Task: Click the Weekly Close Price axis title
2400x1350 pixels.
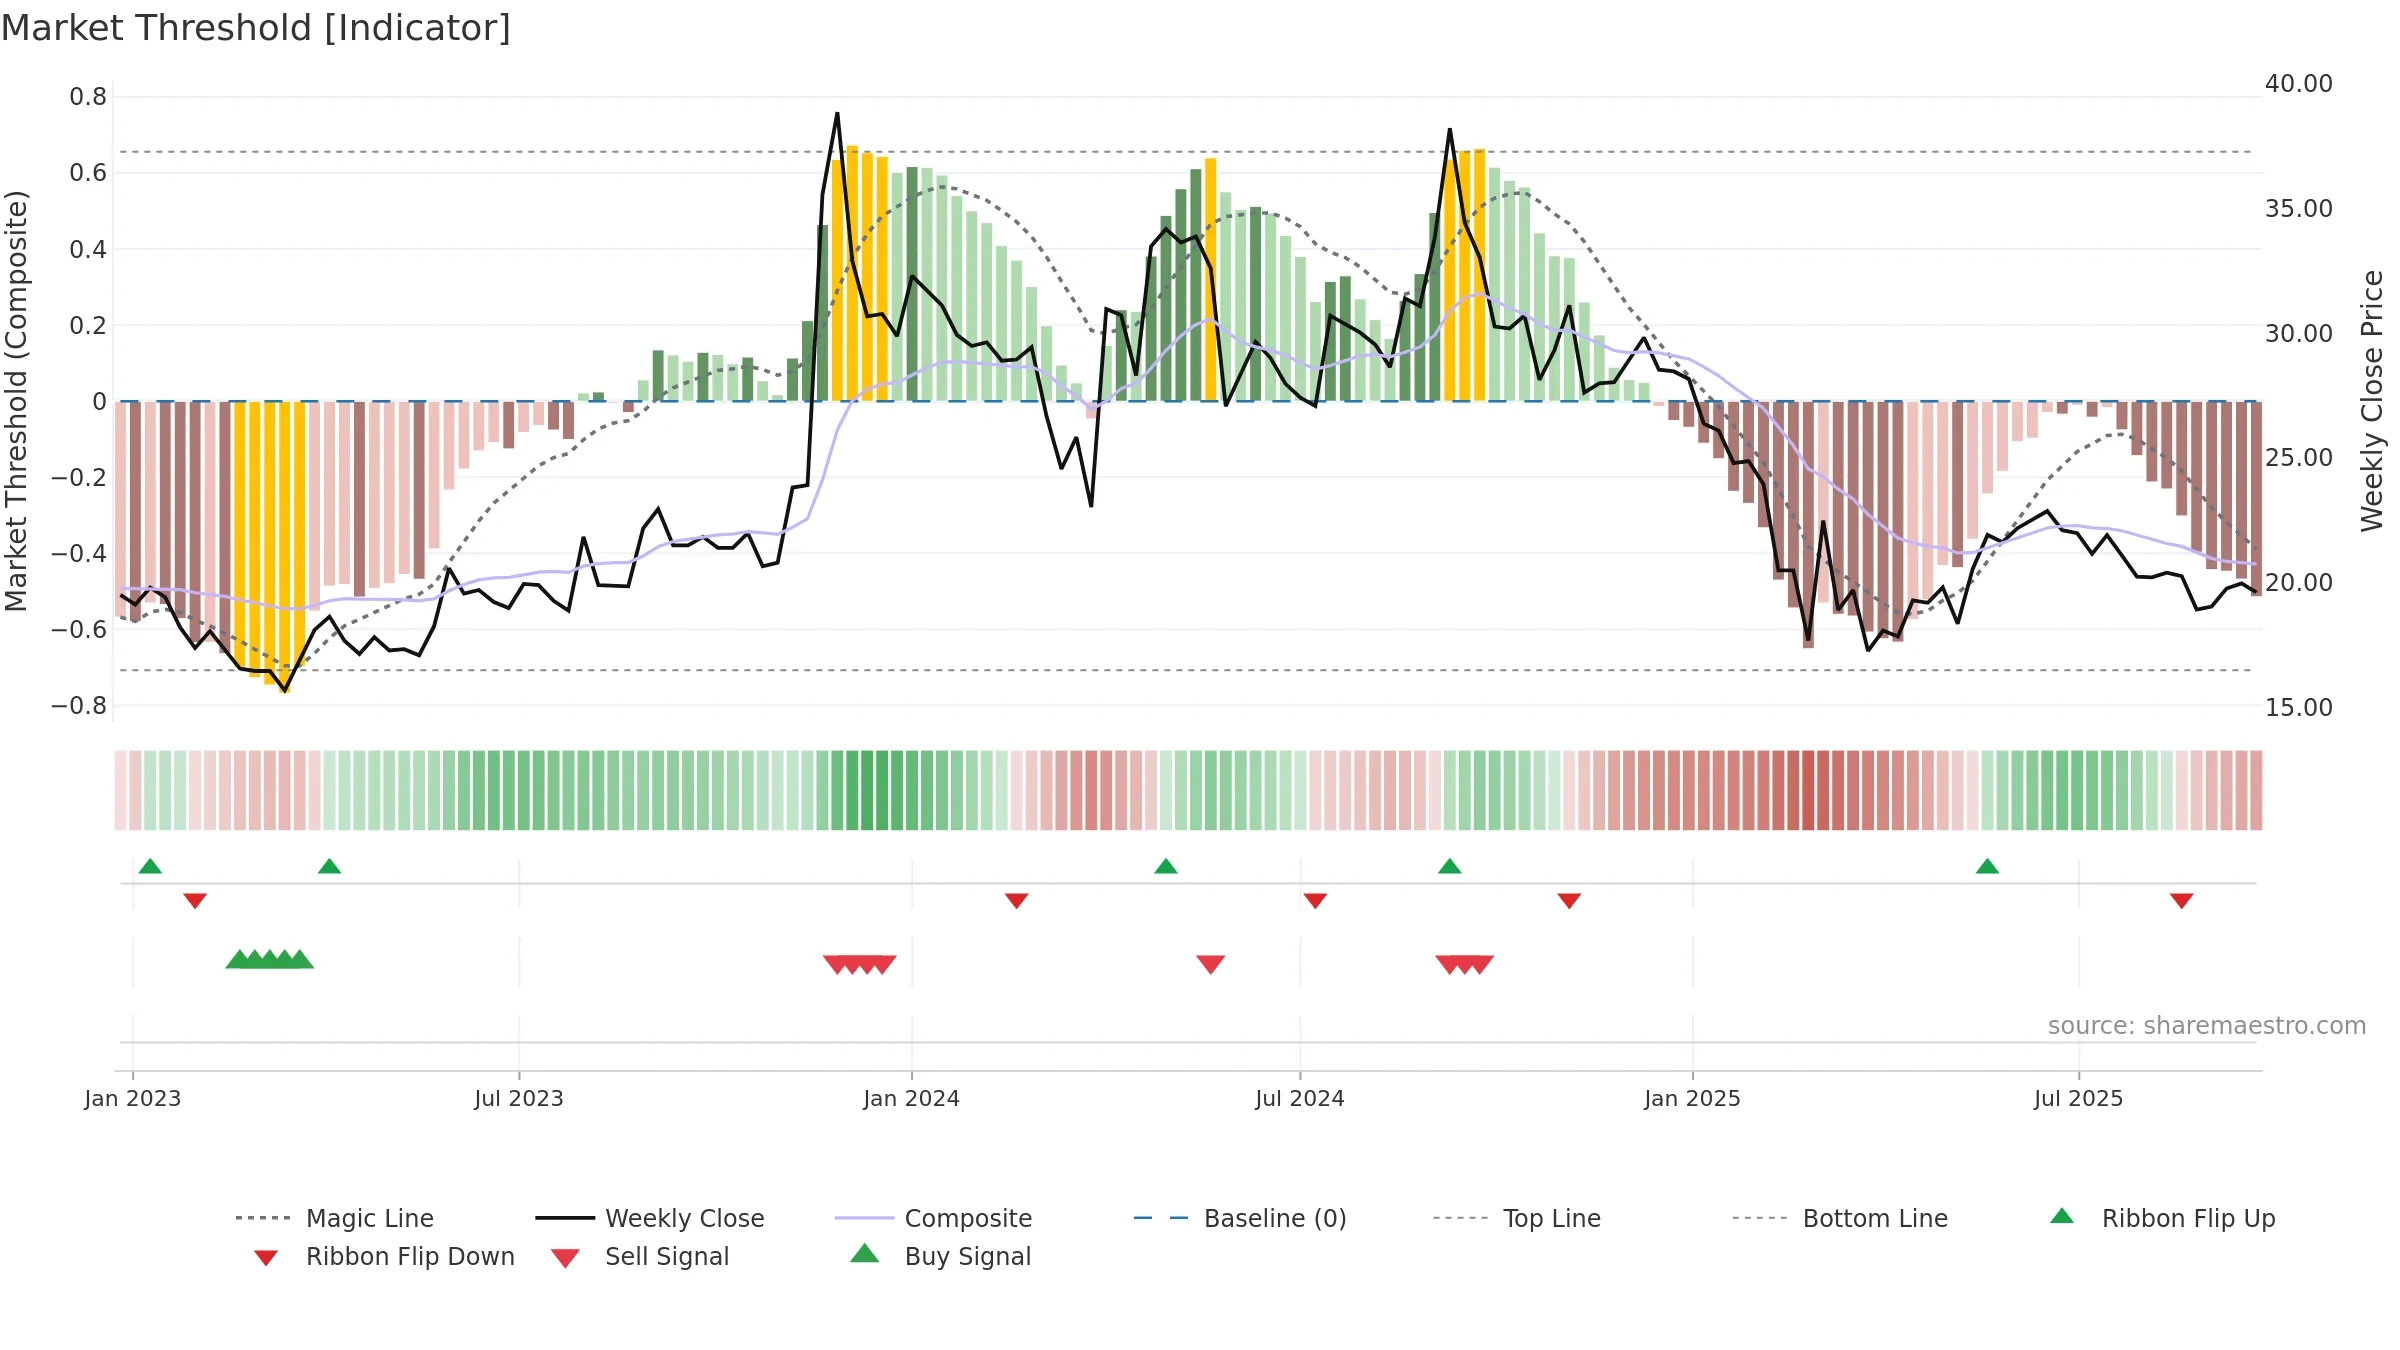Action: pos(2372,401)
